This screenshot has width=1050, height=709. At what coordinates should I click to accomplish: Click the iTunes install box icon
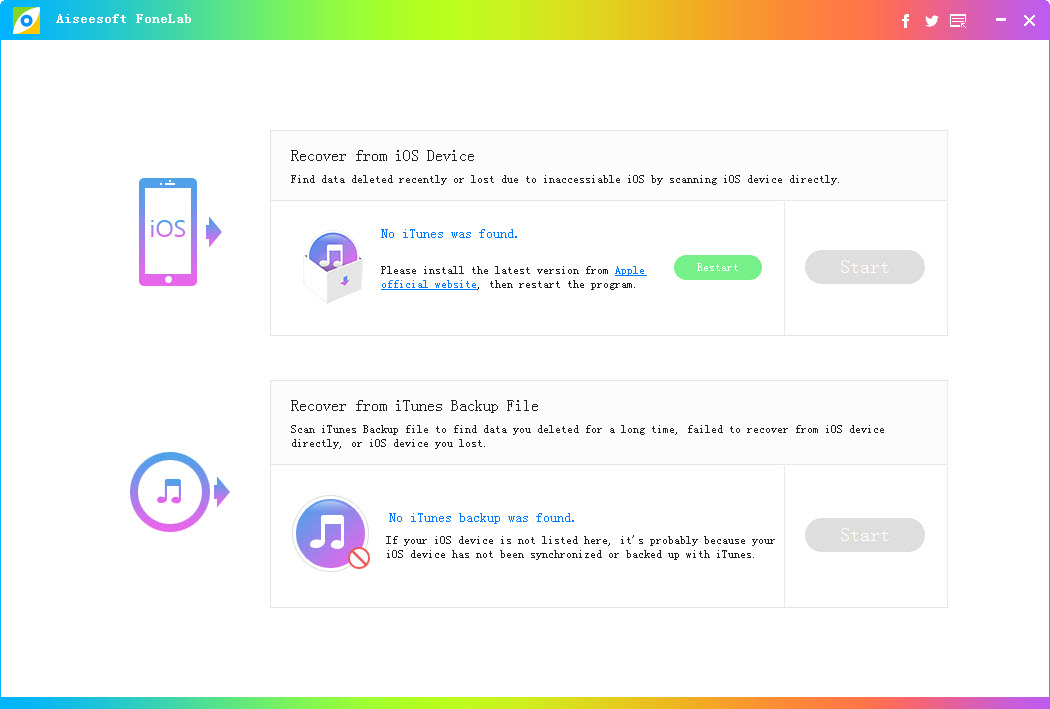tap(332, 267)
